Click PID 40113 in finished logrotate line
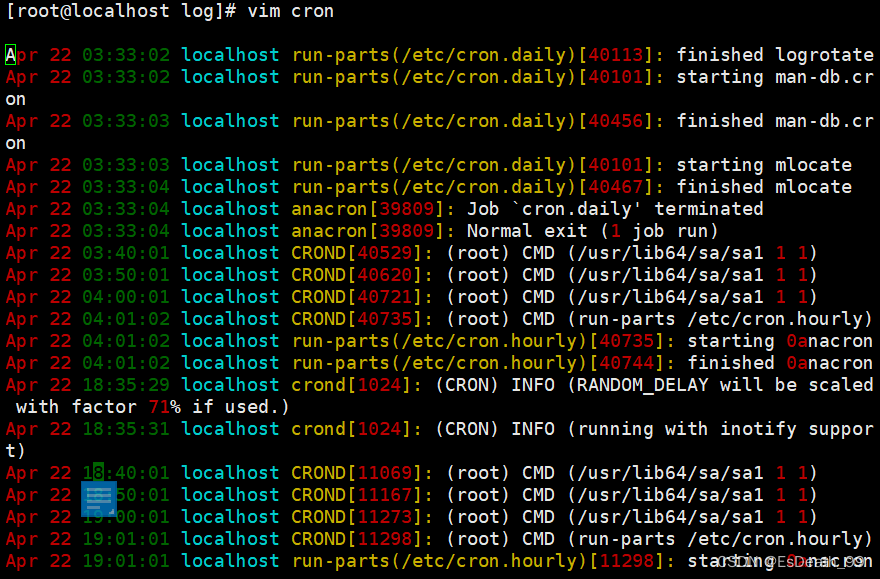 [x=616, y=55]
